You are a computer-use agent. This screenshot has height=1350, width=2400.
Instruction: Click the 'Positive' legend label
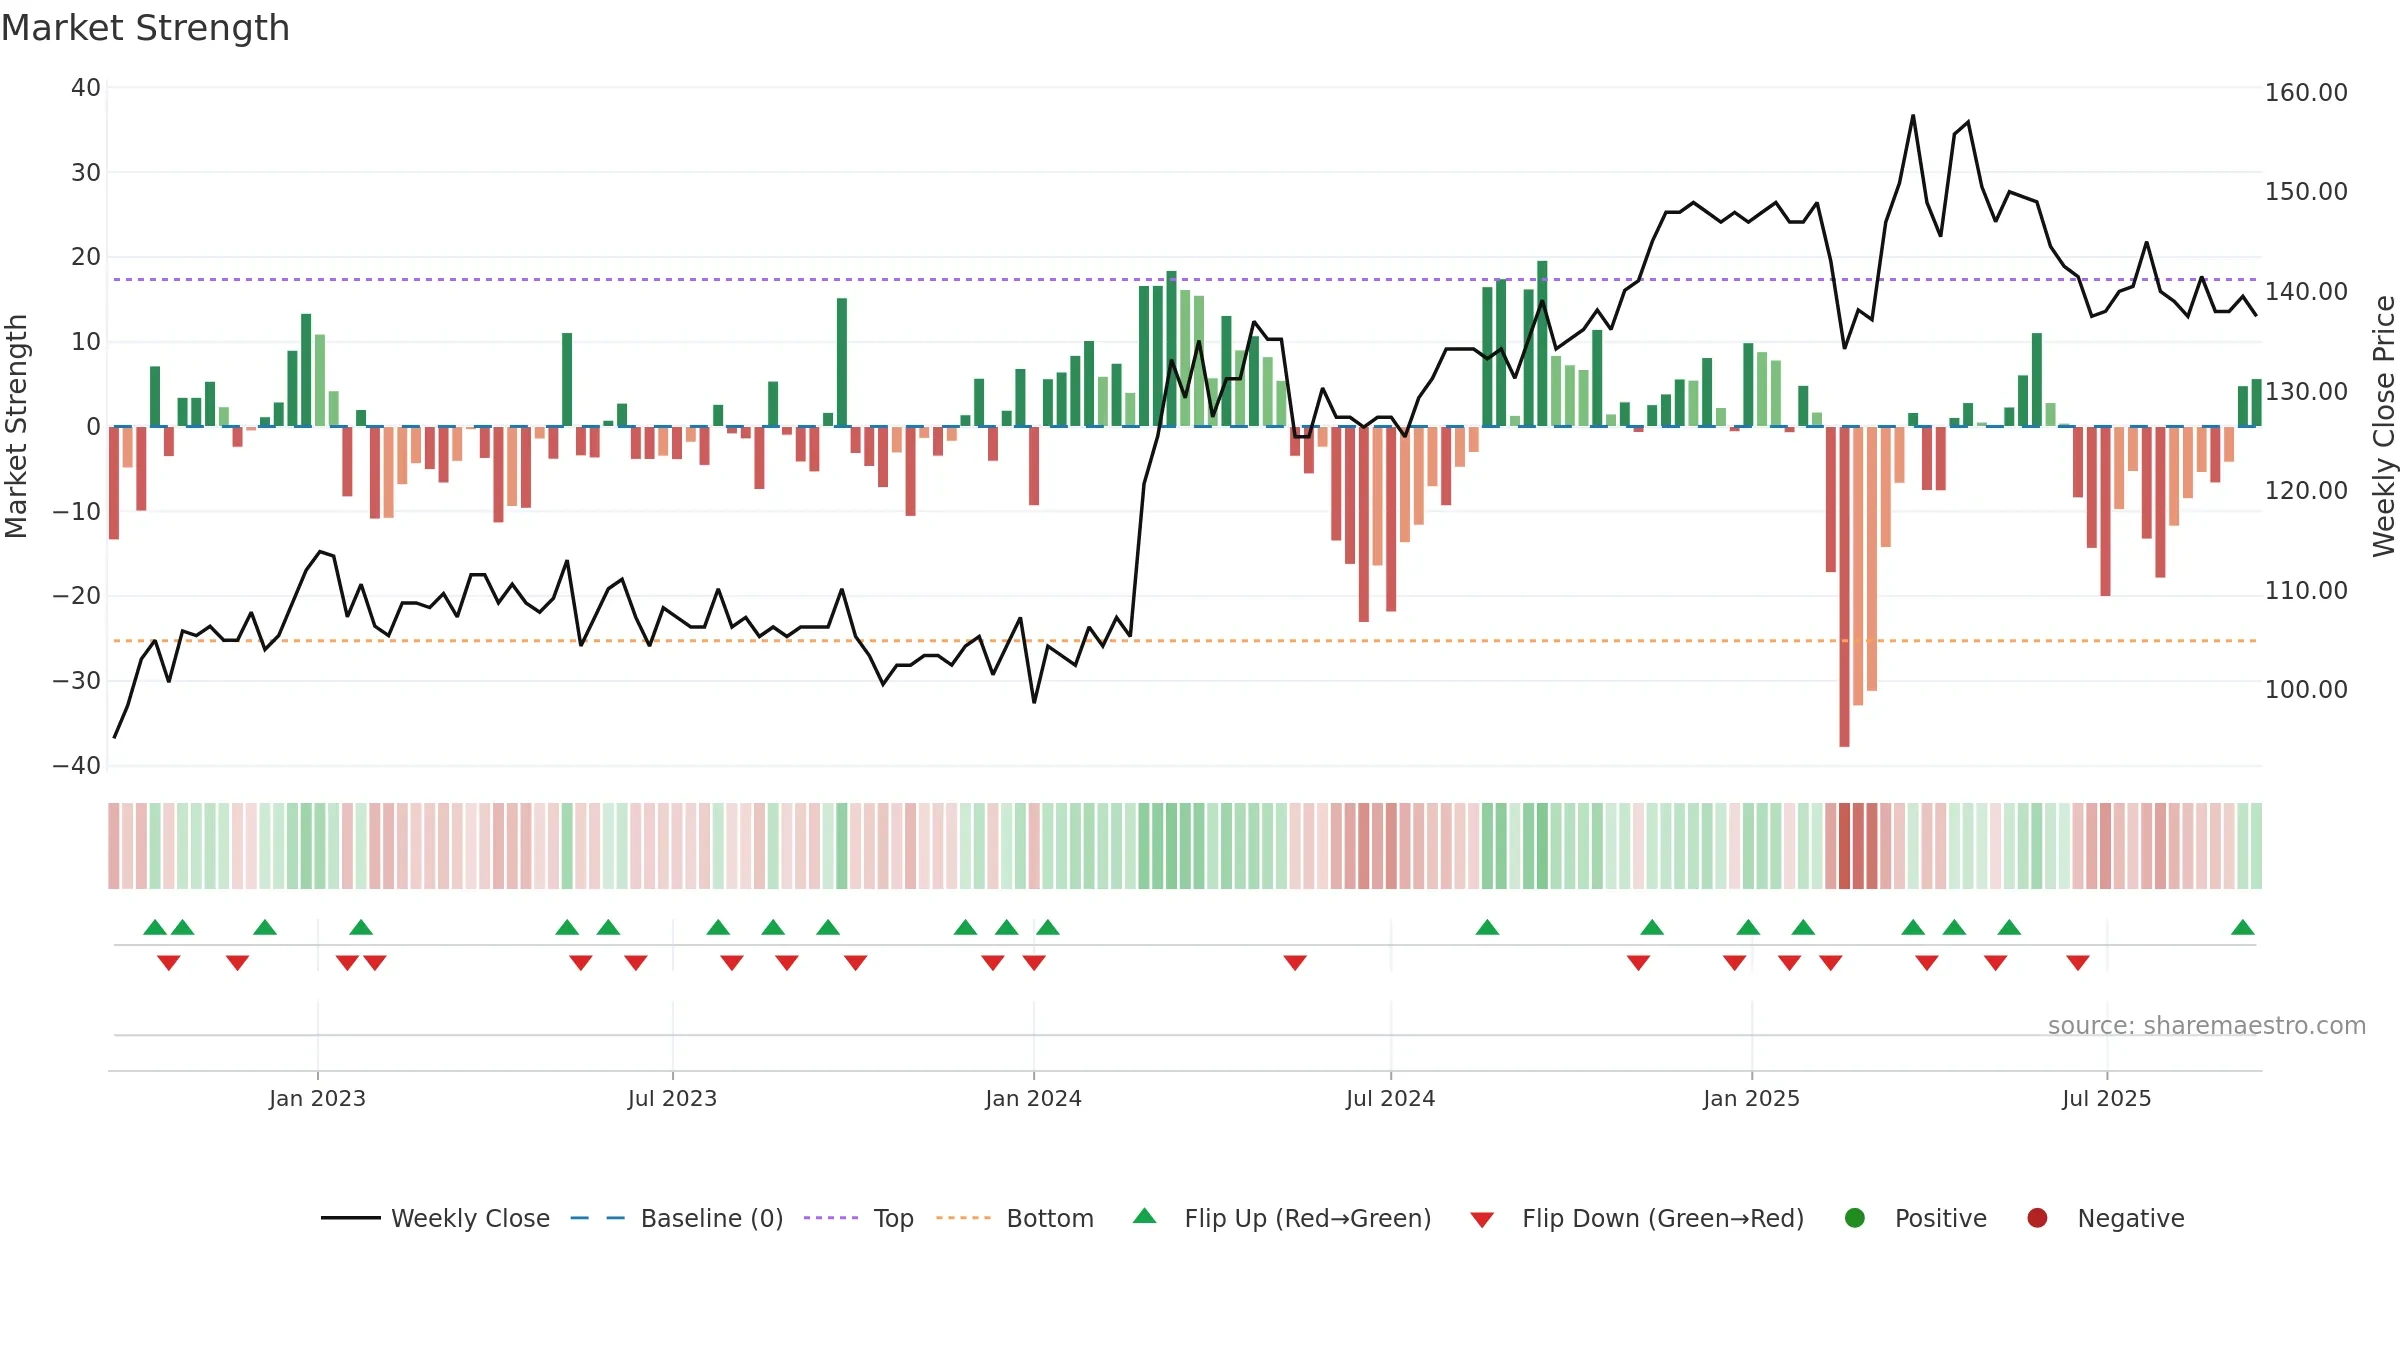[1941, 1219]
